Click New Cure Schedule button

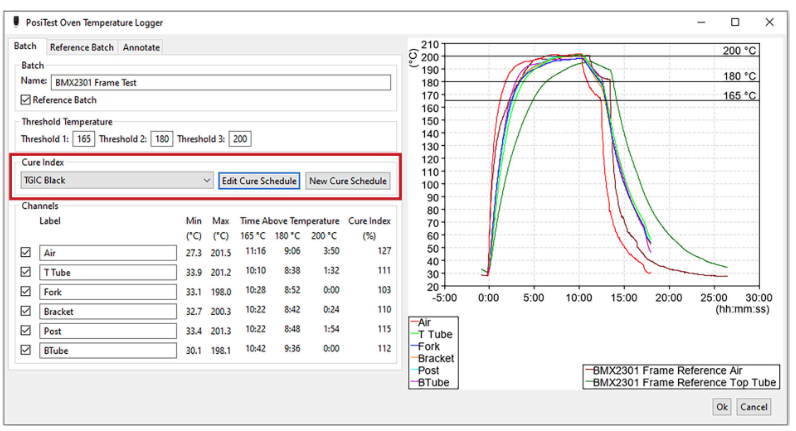coord(348,181)
